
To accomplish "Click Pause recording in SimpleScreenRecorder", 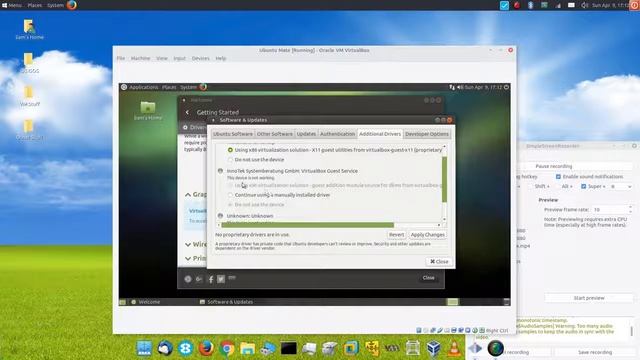I will coord(553,166).
